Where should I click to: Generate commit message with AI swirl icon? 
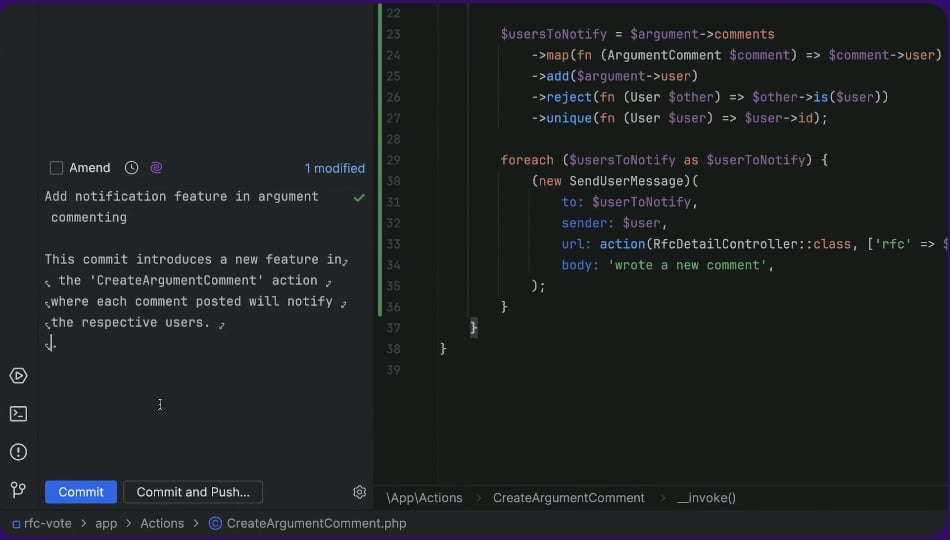point(156,168)
